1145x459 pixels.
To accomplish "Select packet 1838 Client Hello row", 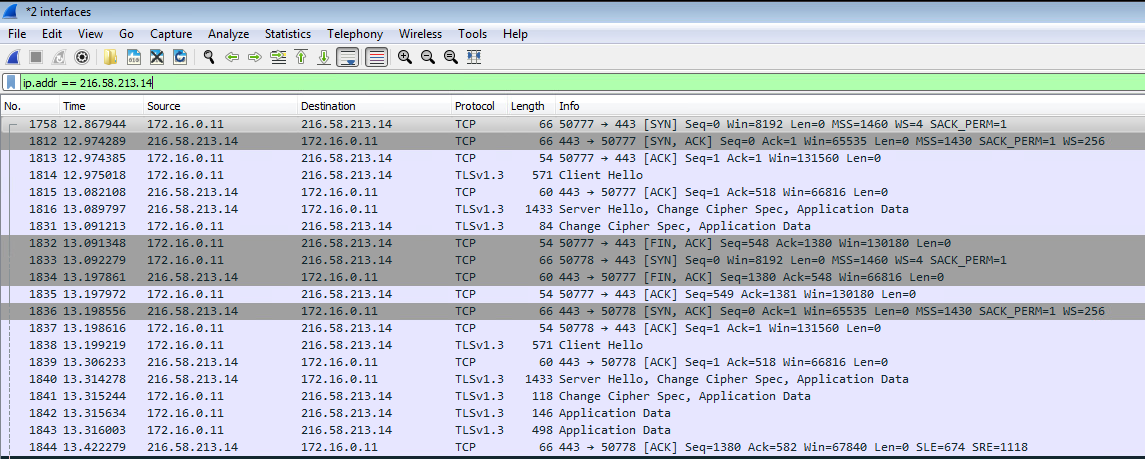I will 572,345.
